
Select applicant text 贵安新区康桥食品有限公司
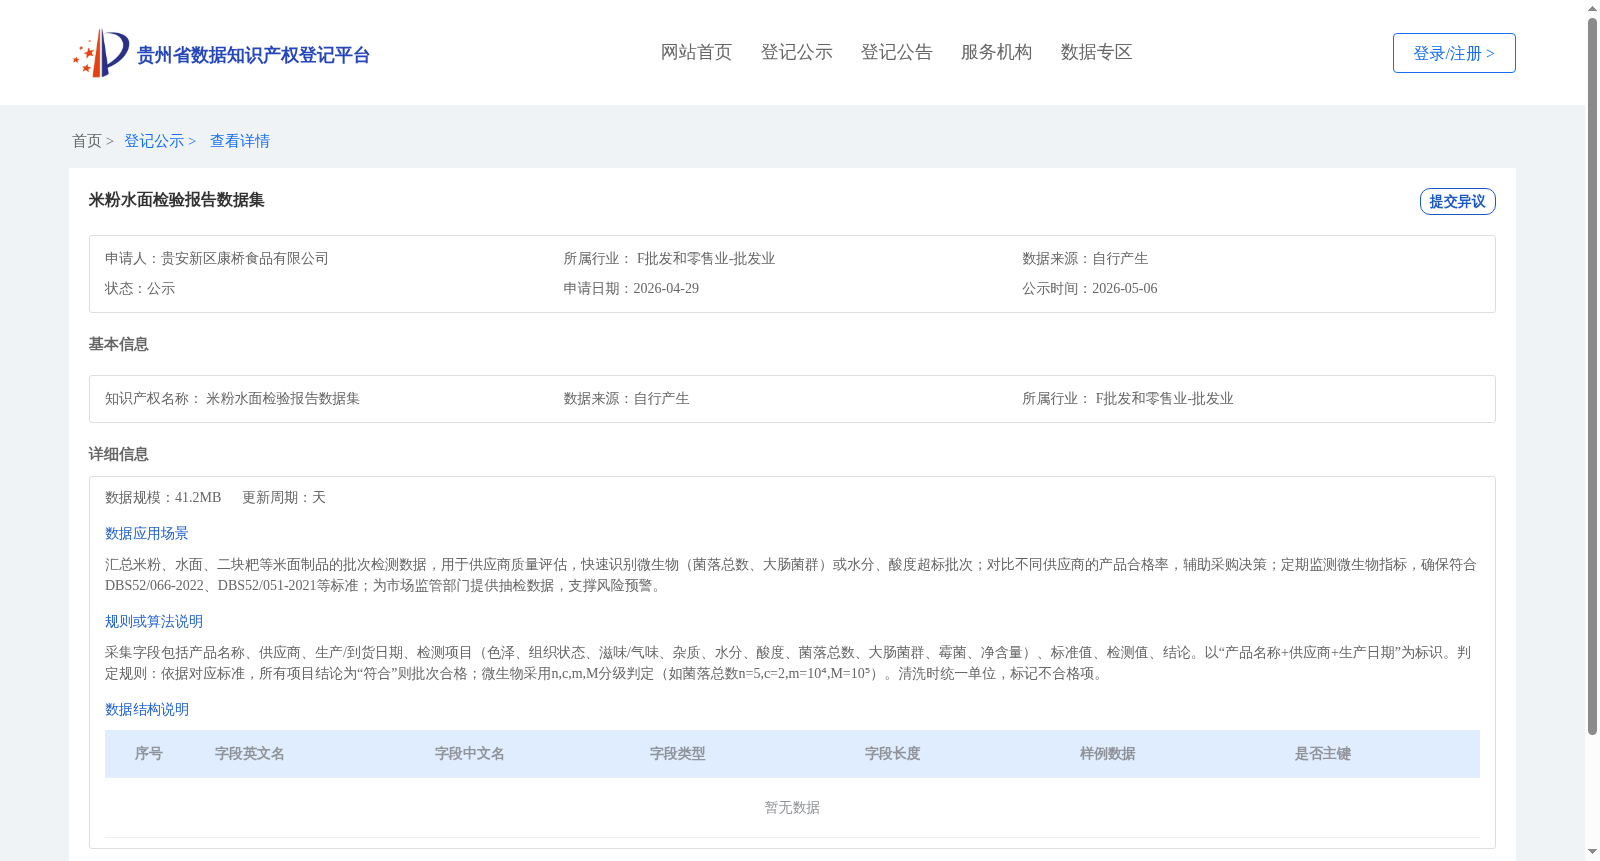point(245,259)
